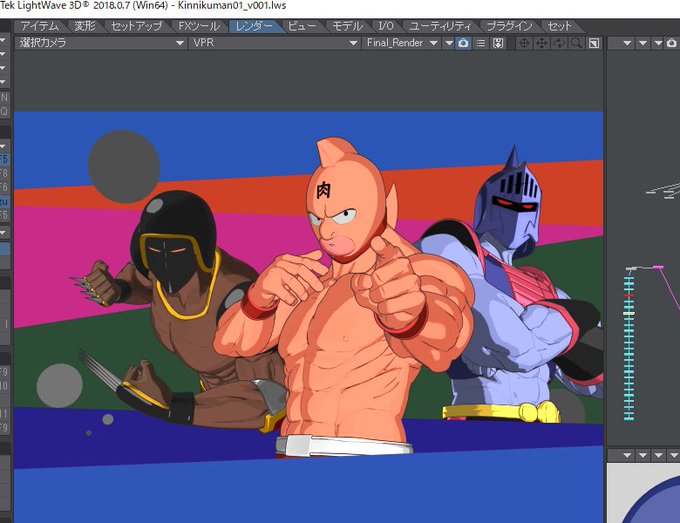Open first dropdown arrow in right viewport header
680x523 pixels.
coord(627,43)
